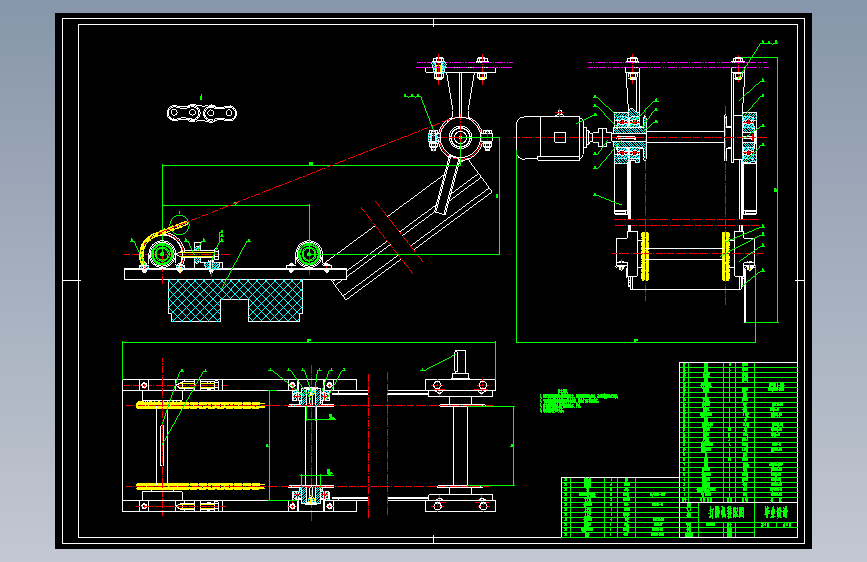The width and height of the screenshot is (867, 562).
Task: Select the lower yellow chain in plan view
Action: pos(201,487)
